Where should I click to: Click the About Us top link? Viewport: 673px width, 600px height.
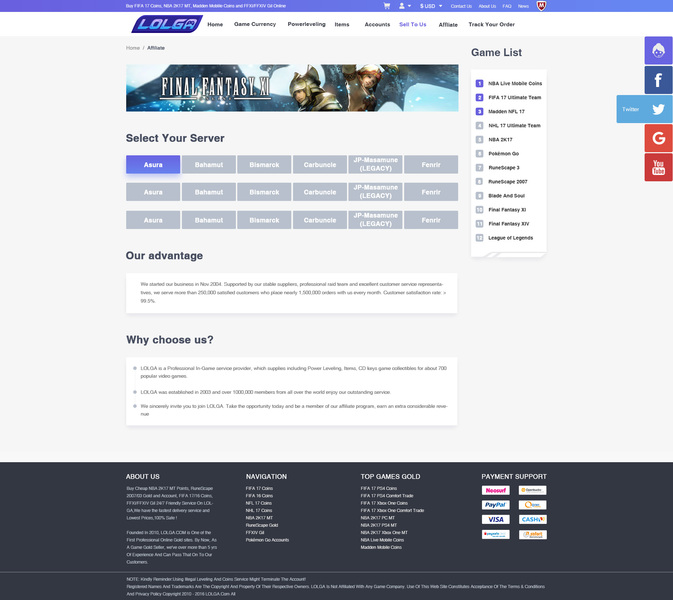(x=487, y=6)
